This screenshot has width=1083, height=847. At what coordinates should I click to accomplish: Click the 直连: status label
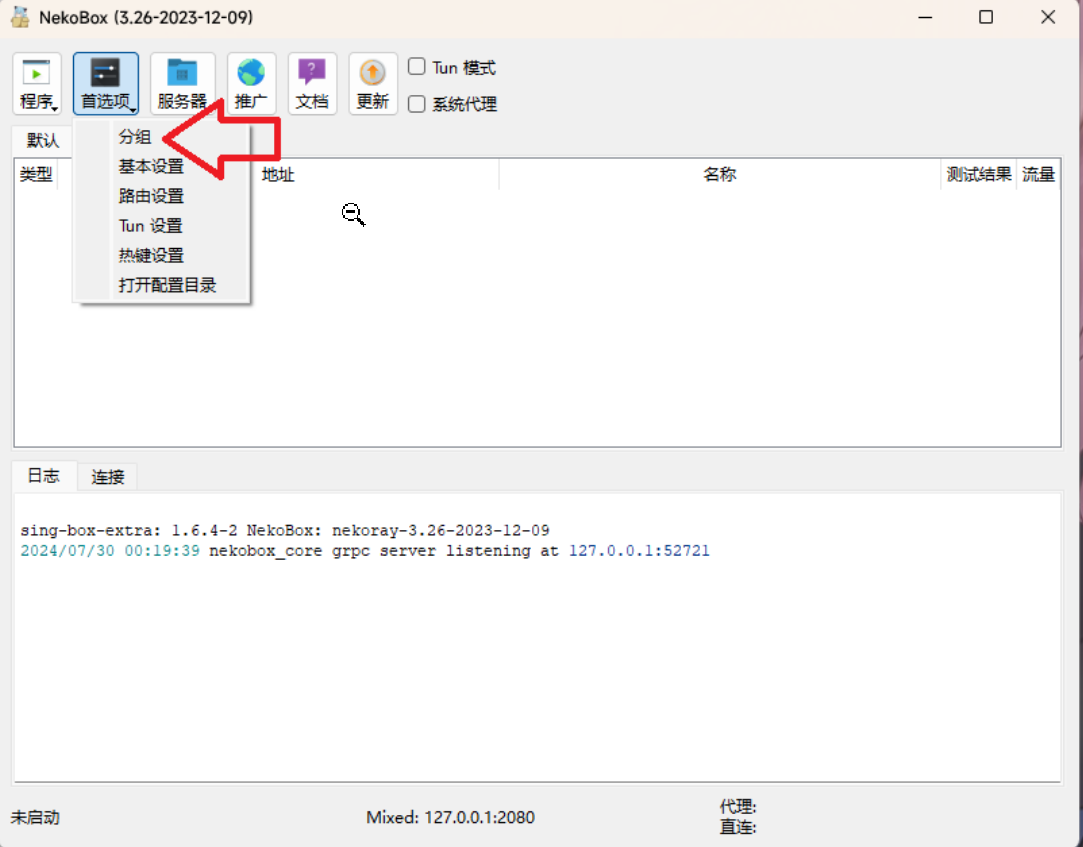pos(738,827)
